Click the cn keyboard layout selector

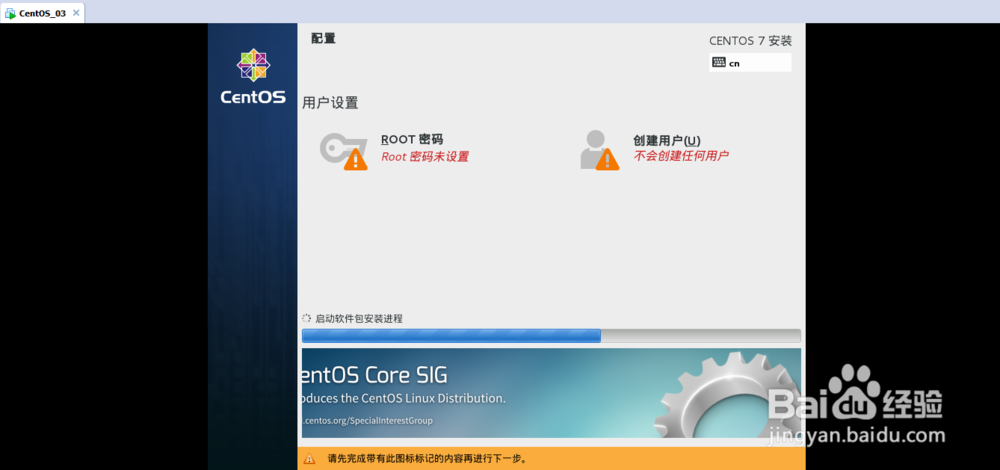[x=750, y=62]
